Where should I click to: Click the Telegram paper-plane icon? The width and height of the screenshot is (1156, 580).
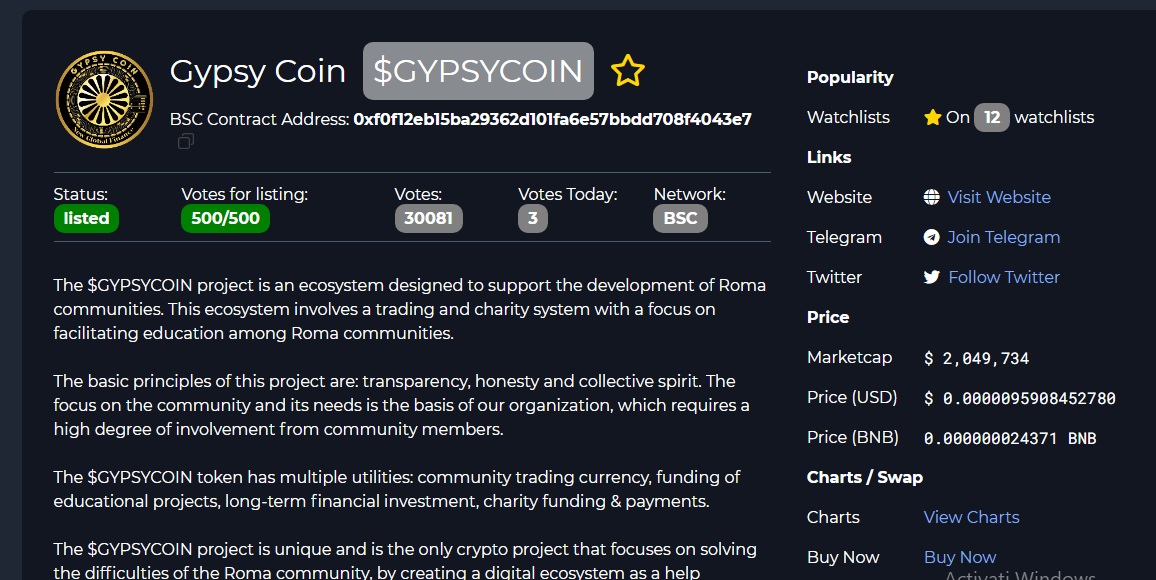[932, 237]
